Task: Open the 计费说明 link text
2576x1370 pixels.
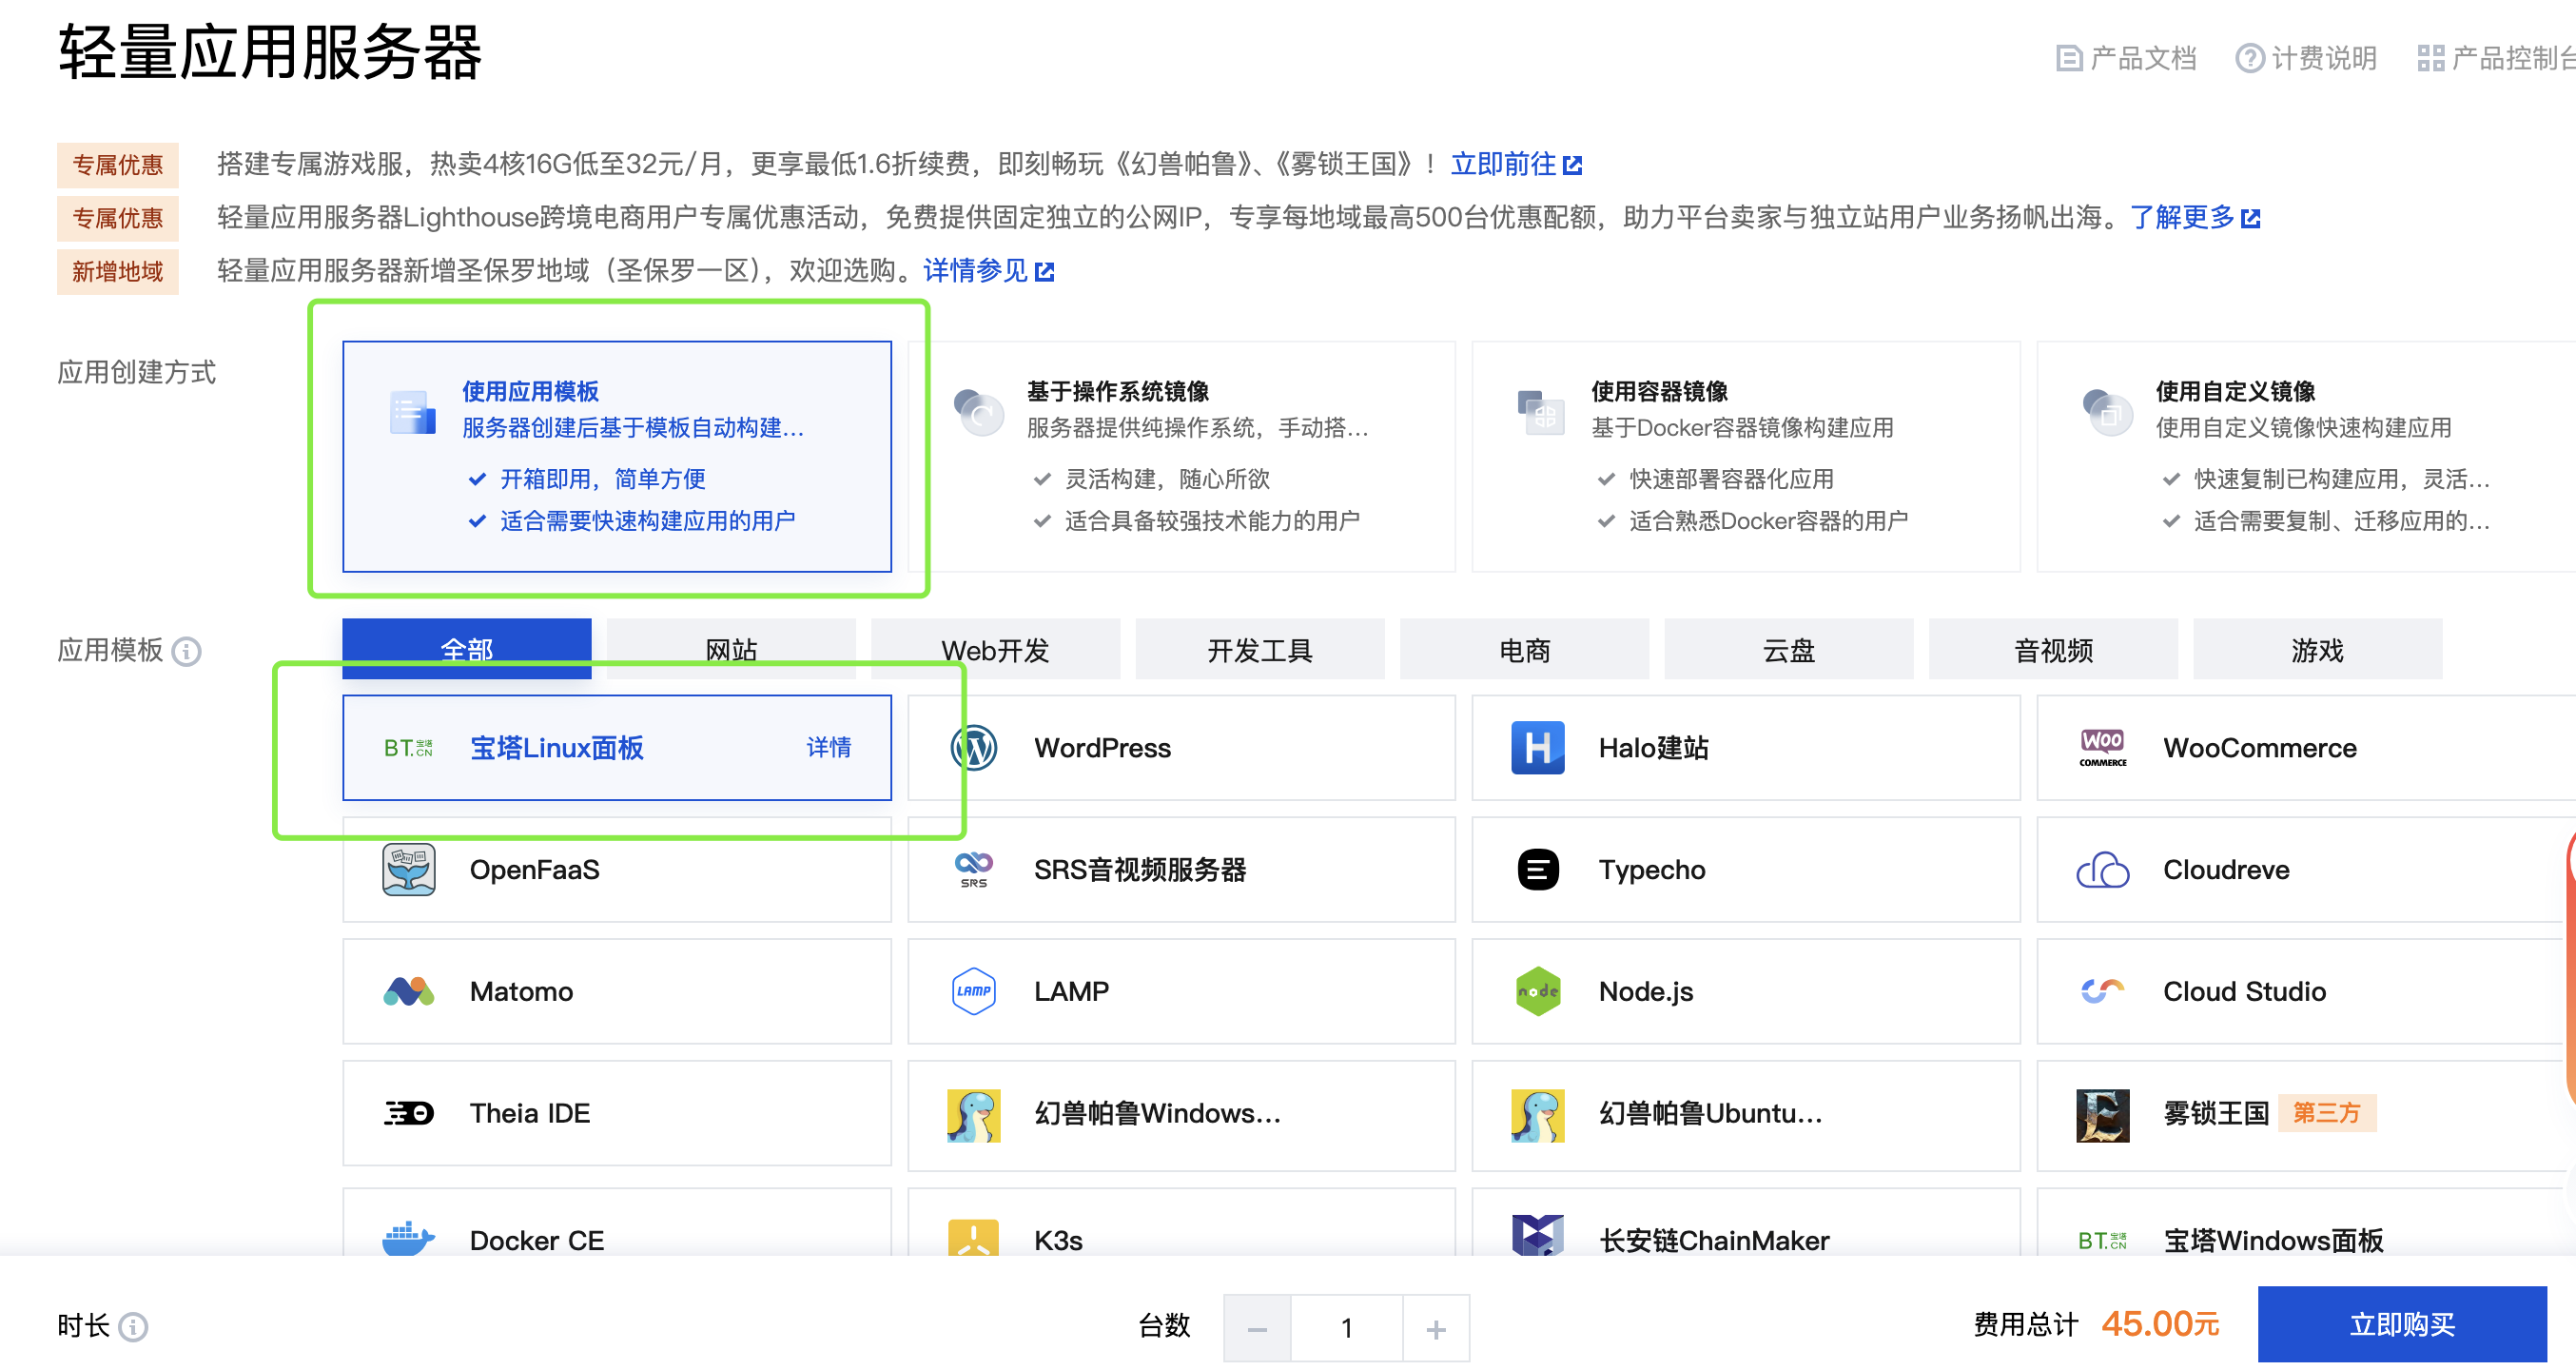Action: [x=2323, y=59]
